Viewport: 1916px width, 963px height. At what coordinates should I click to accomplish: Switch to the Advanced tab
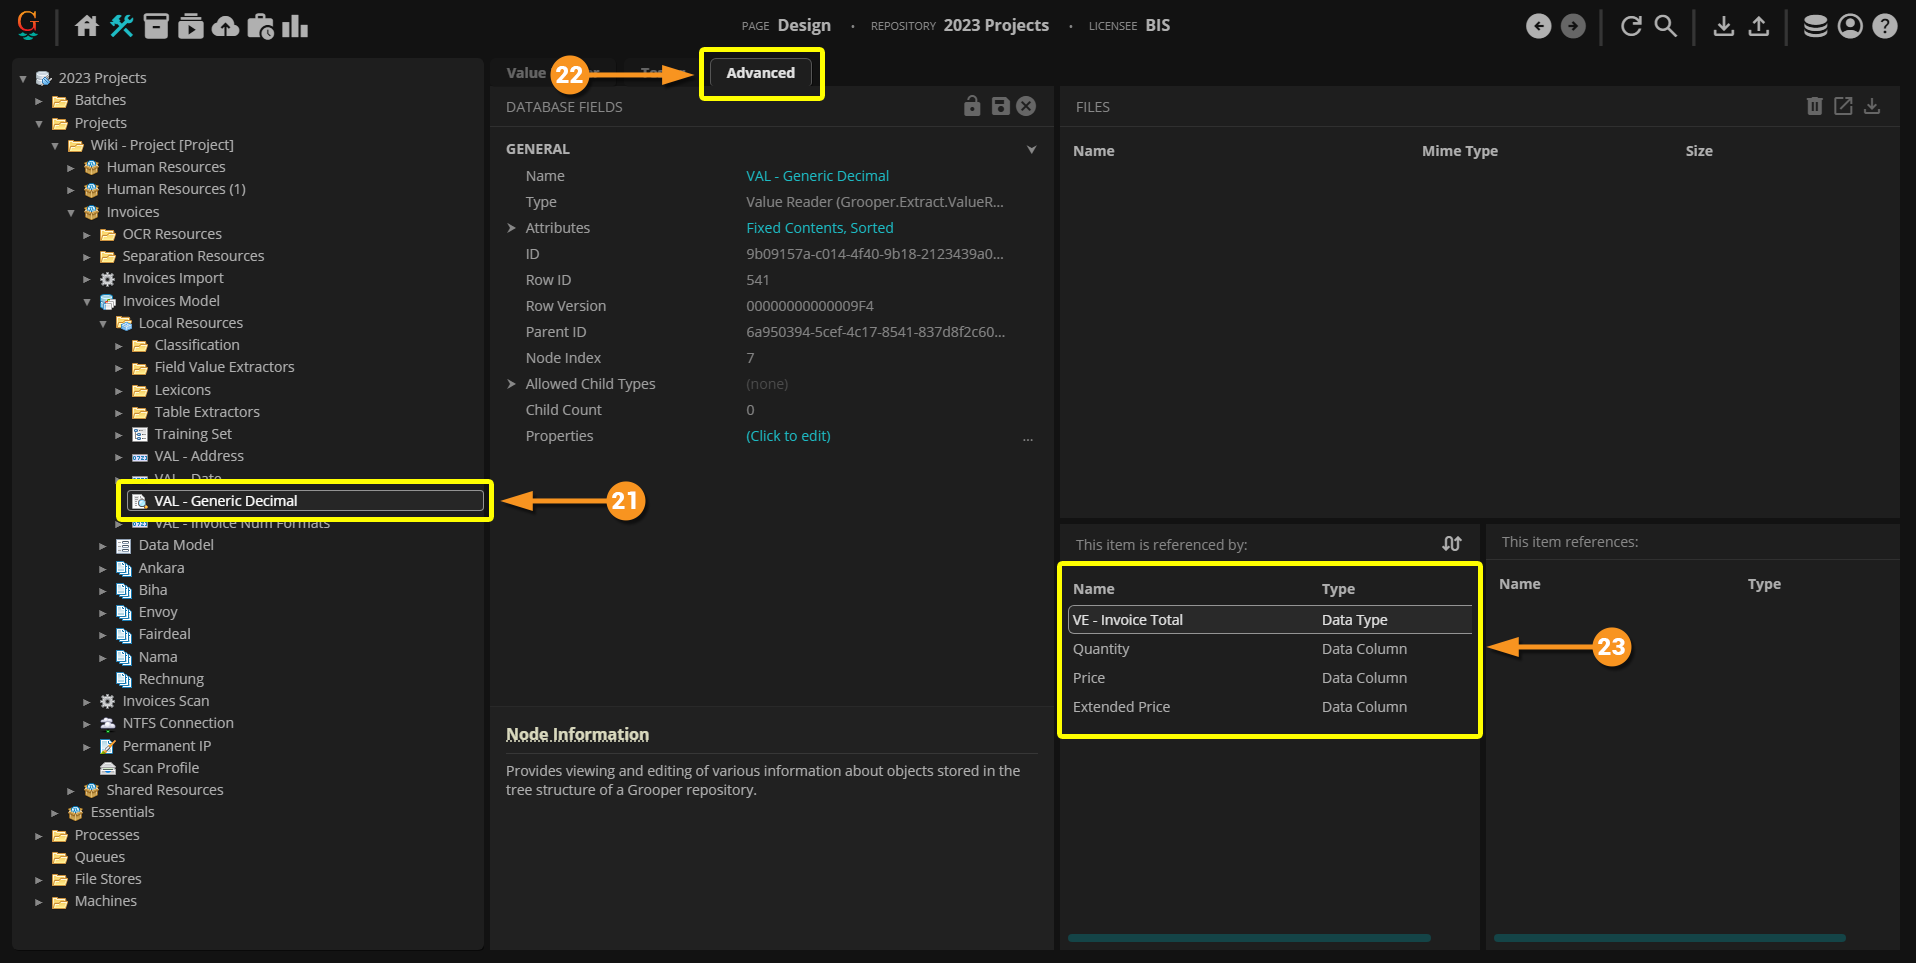pos(760,73)
